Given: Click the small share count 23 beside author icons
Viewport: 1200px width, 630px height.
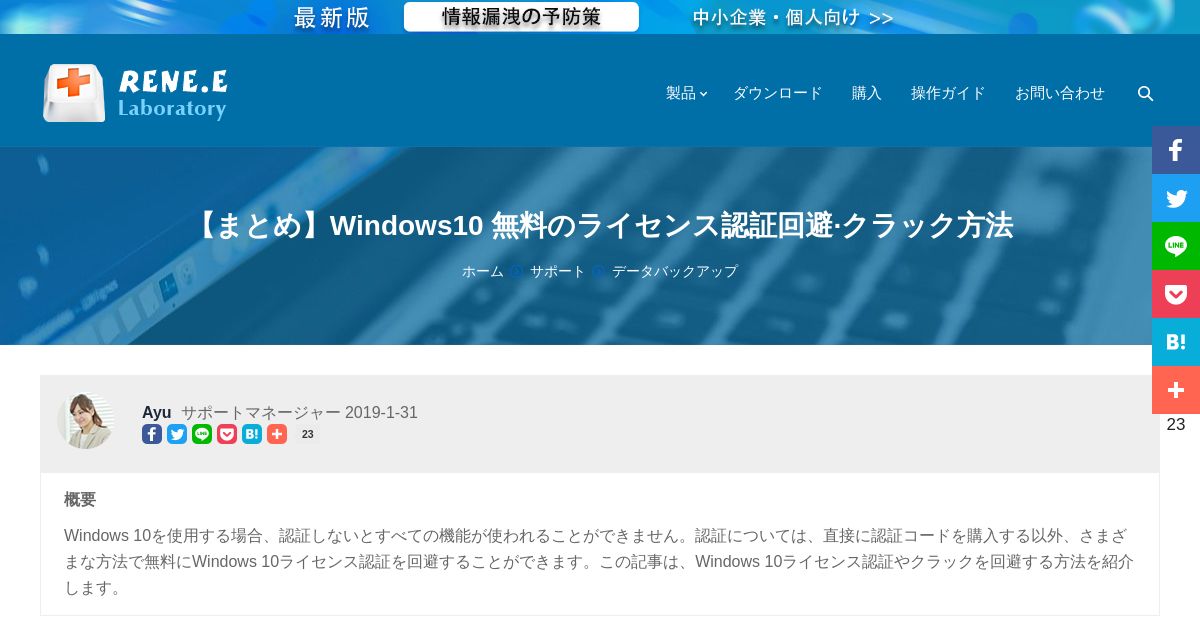Looking at the screenshot, I should click(308, 434).
